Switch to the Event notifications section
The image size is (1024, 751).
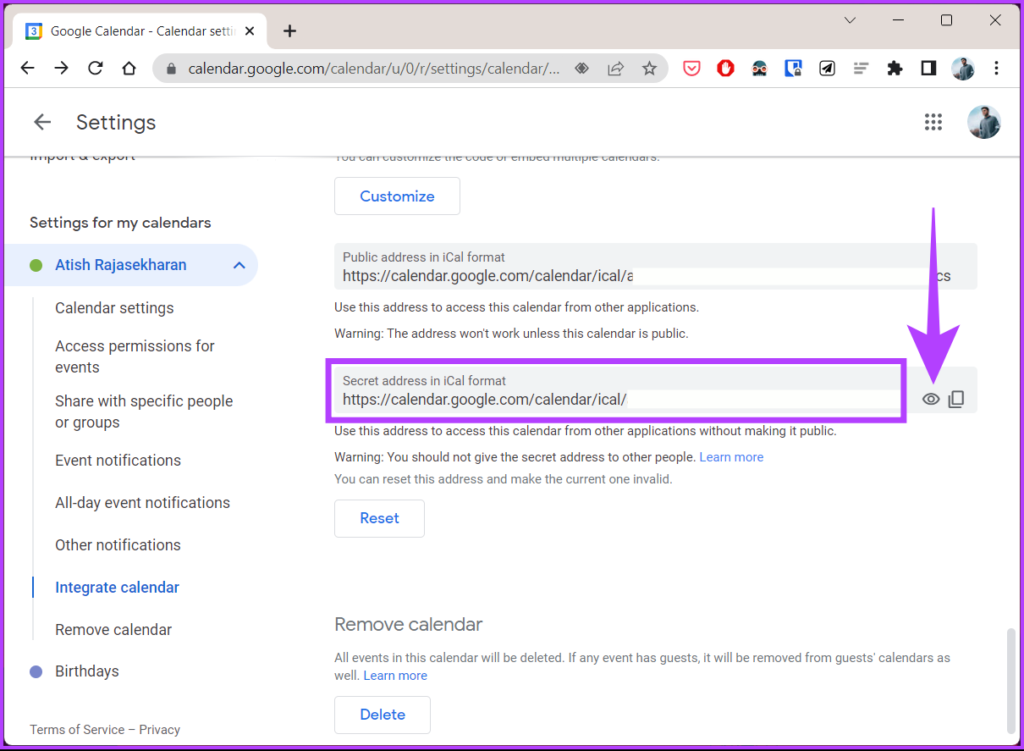118,461
